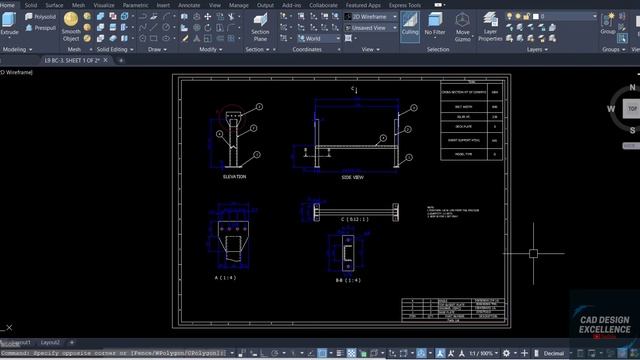Select the Rectangle tool in Draw panel
This screenshot has width=640, height=360.
153,38
